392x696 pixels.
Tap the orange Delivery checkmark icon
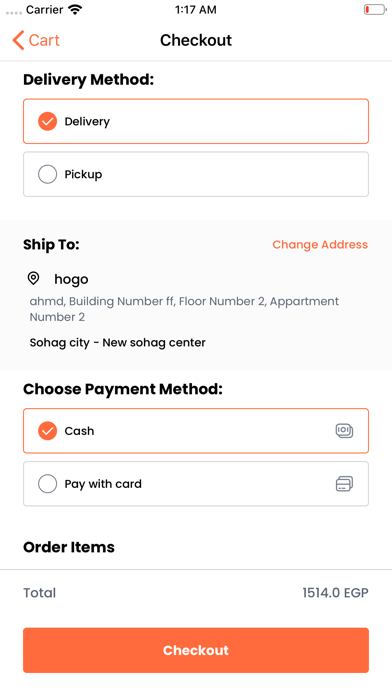point(48,121)
